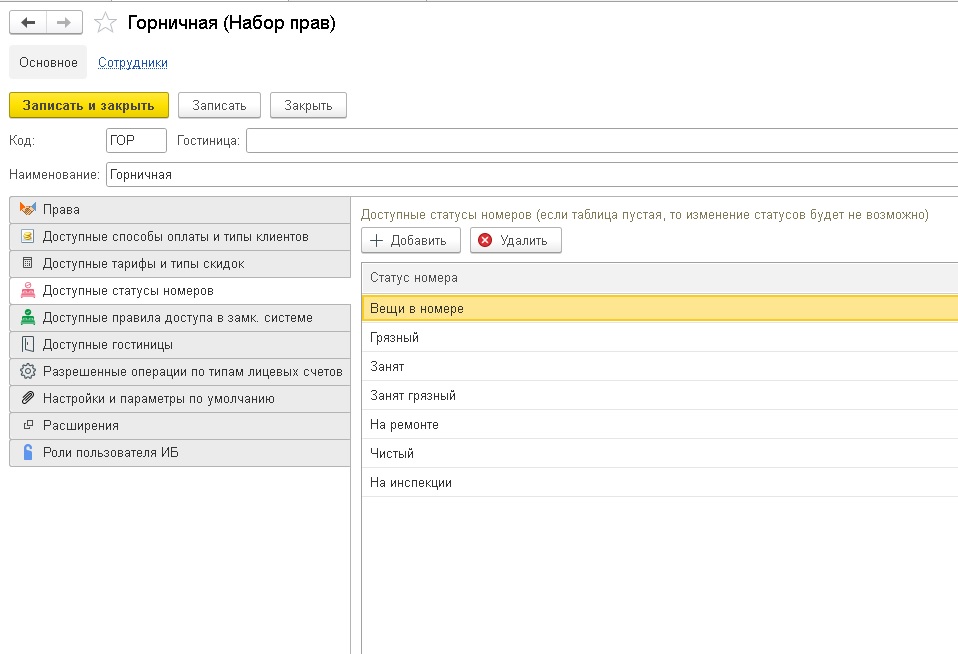Click the calculator icon beside Доступные тарифы
Image resolution: width=958 pixels, height=654 pixels.
click(28, 264)
